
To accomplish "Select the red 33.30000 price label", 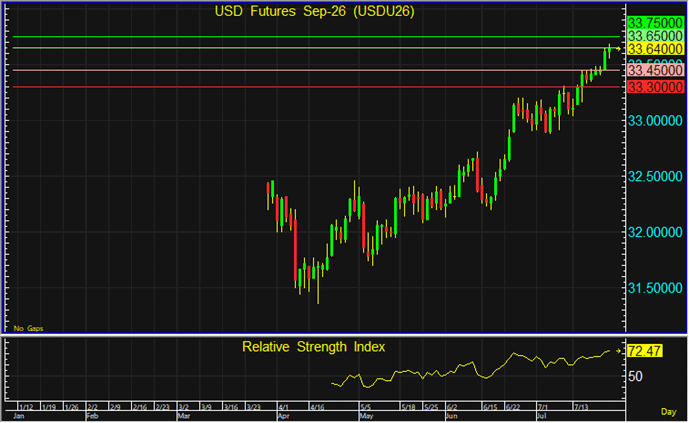I will tap(656, 87).
